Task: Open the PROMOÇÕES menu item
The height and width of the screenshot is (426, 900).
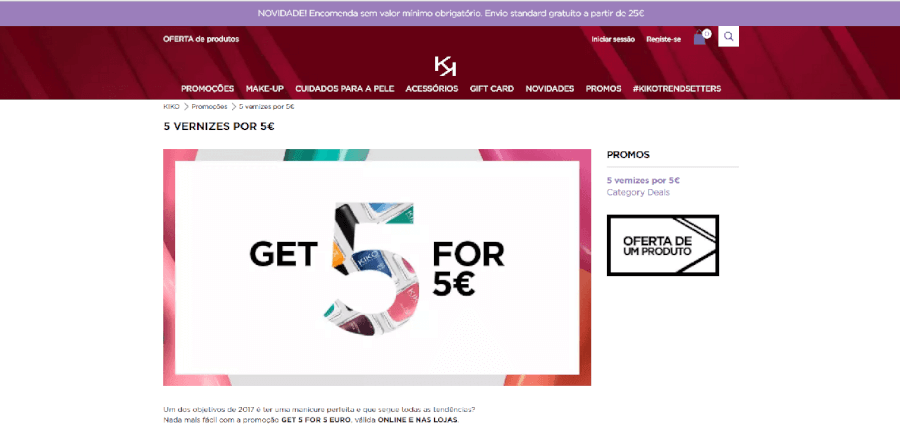Action: 207,88
